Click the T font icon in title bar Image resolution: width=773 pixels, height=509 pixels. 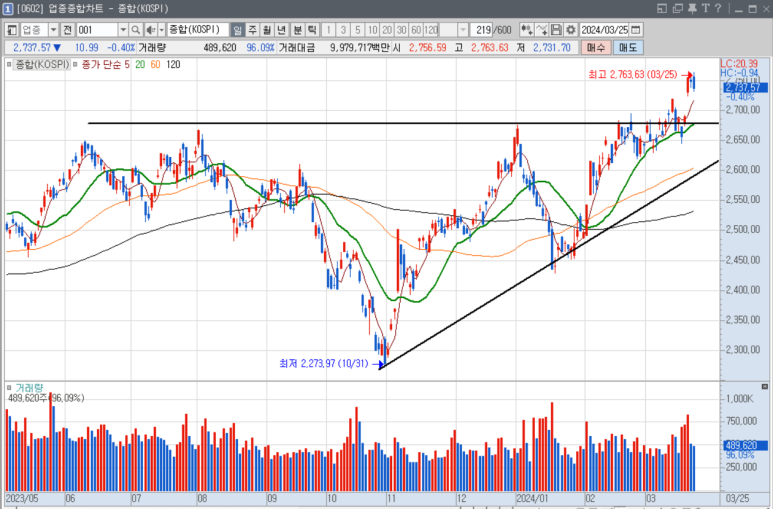click(x=705, y=8)
